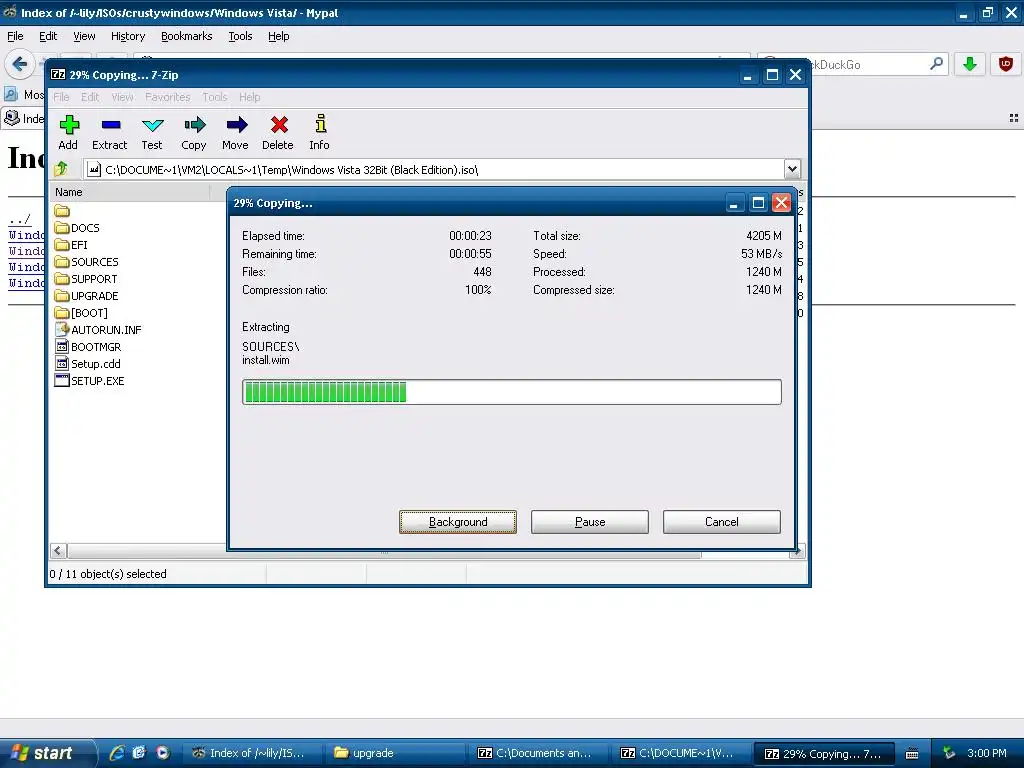Image resolution: width=1024 pixels, height=768 pixels.
Task: Open the 7-Zip Favorites menu
Action: pos(168,97)
